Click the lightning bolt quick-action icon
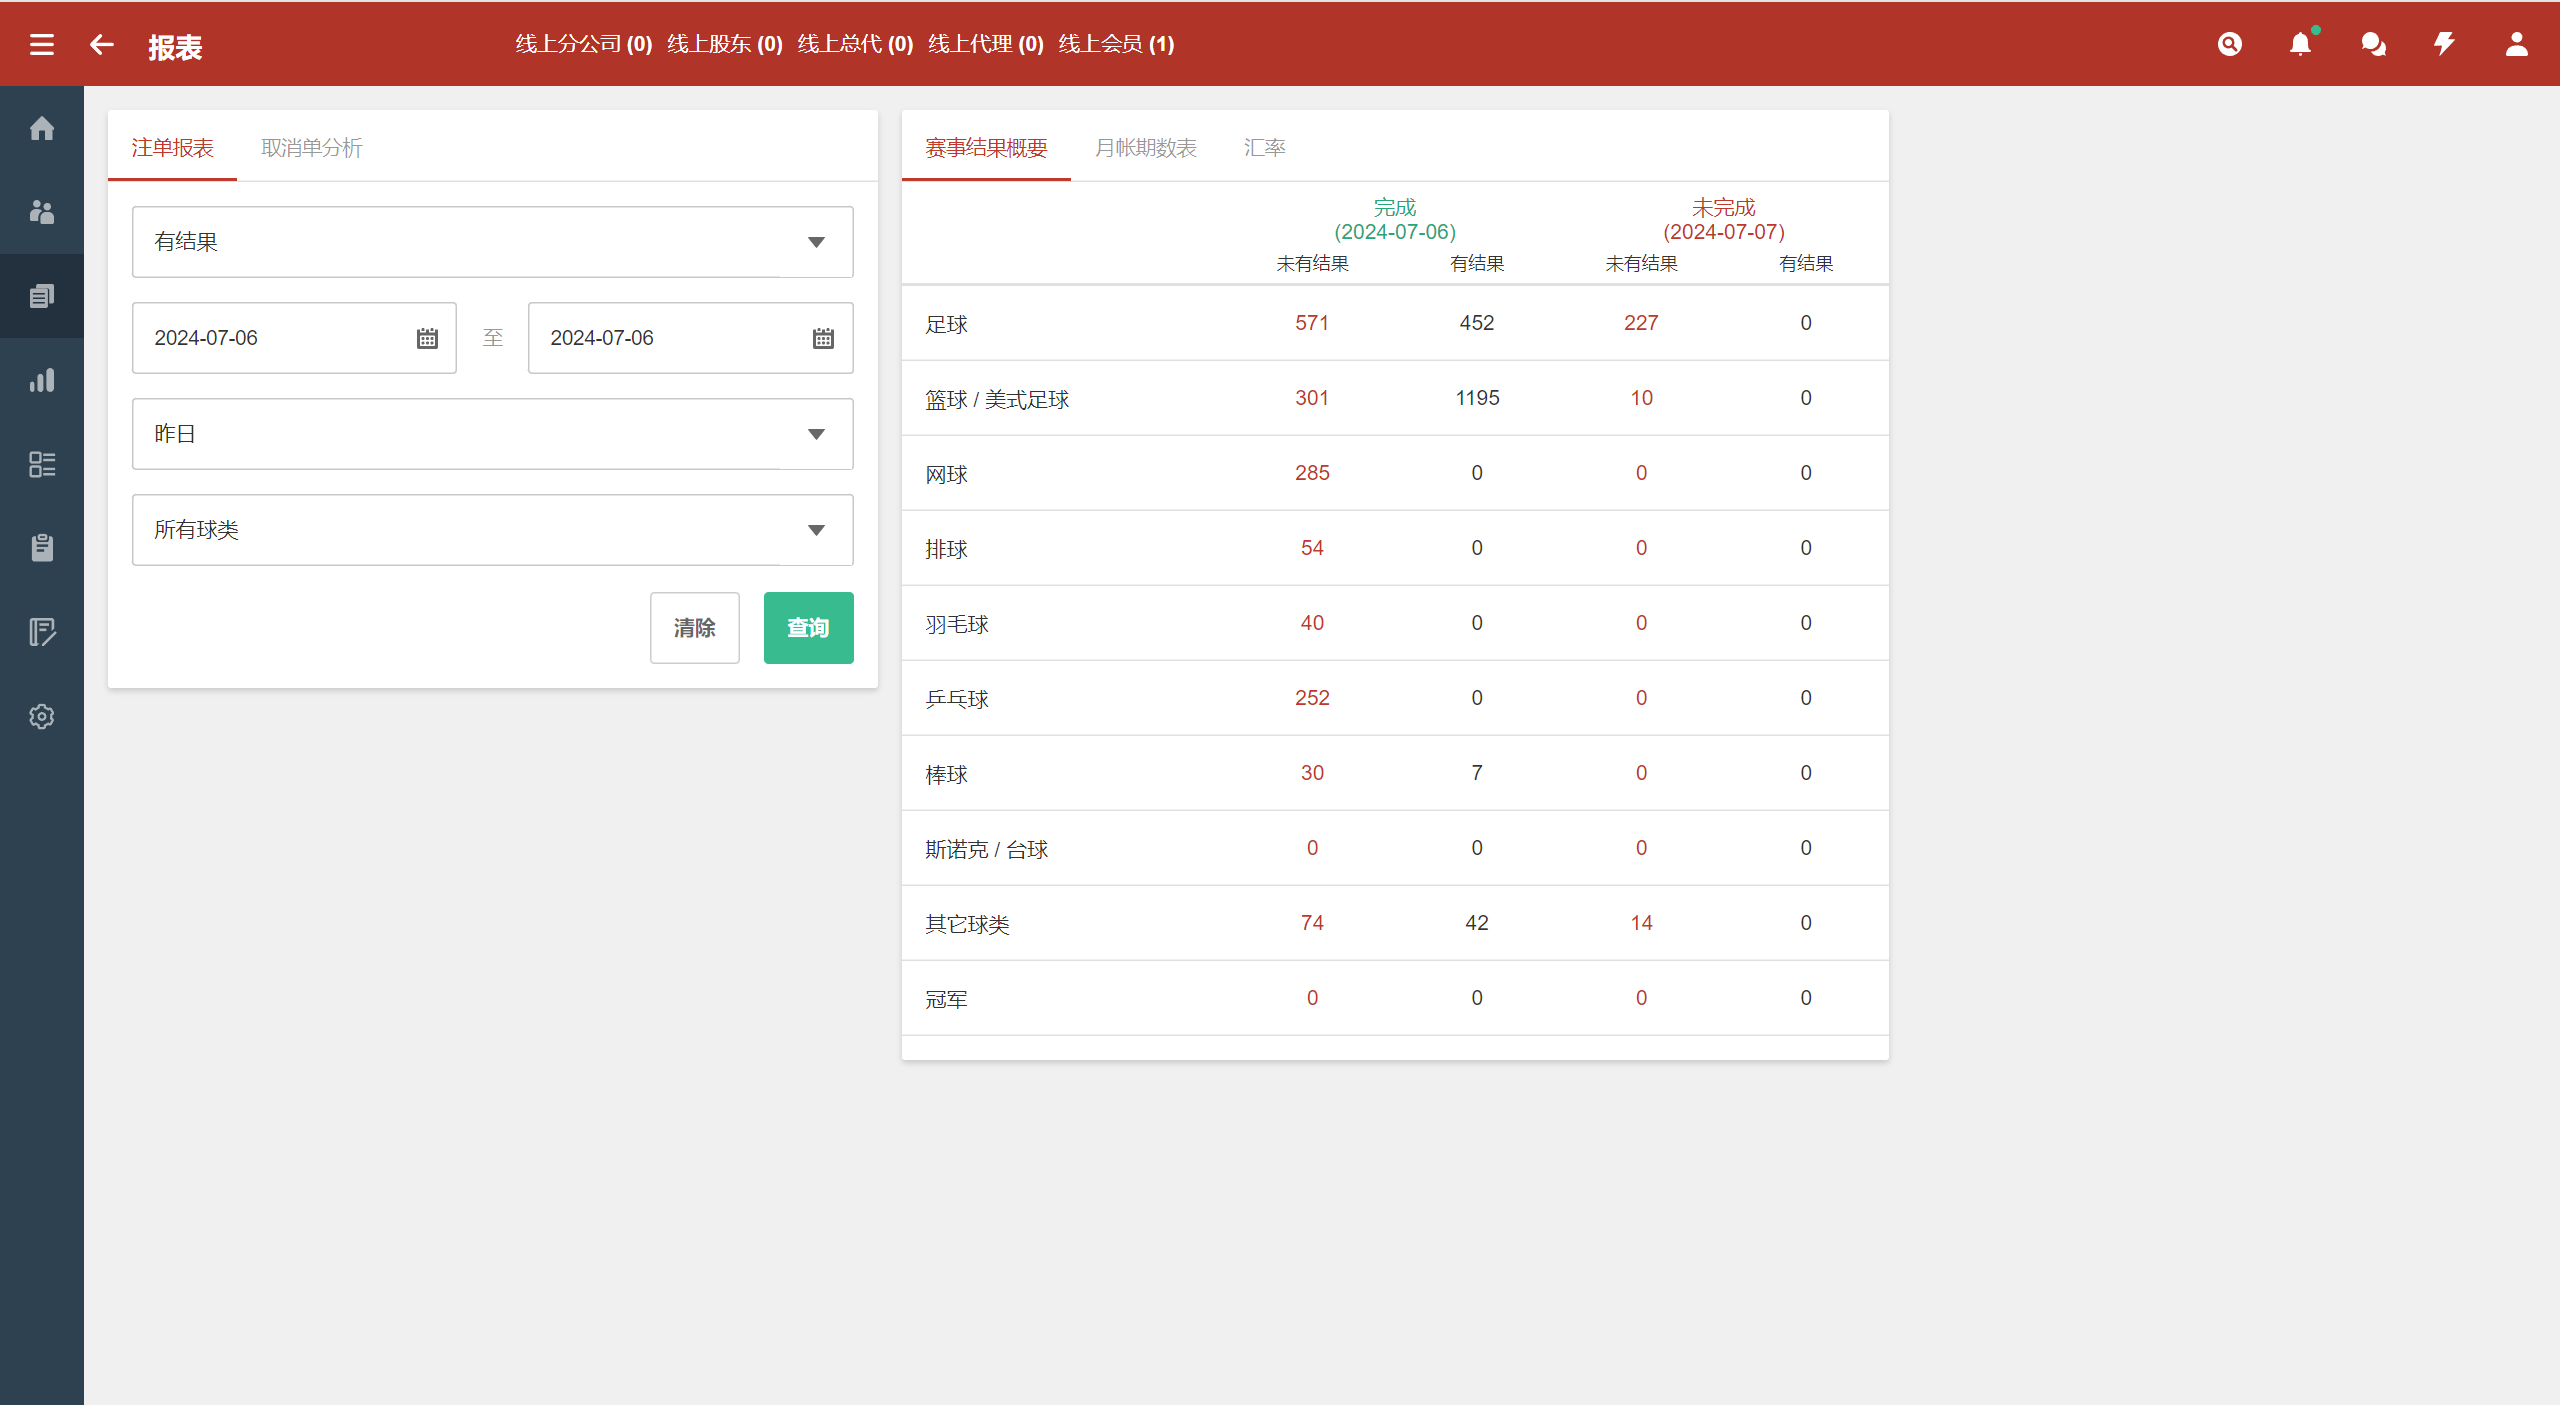Image resolution: width=2560 pixels, height=1405 pixels. pos(2445,44)
